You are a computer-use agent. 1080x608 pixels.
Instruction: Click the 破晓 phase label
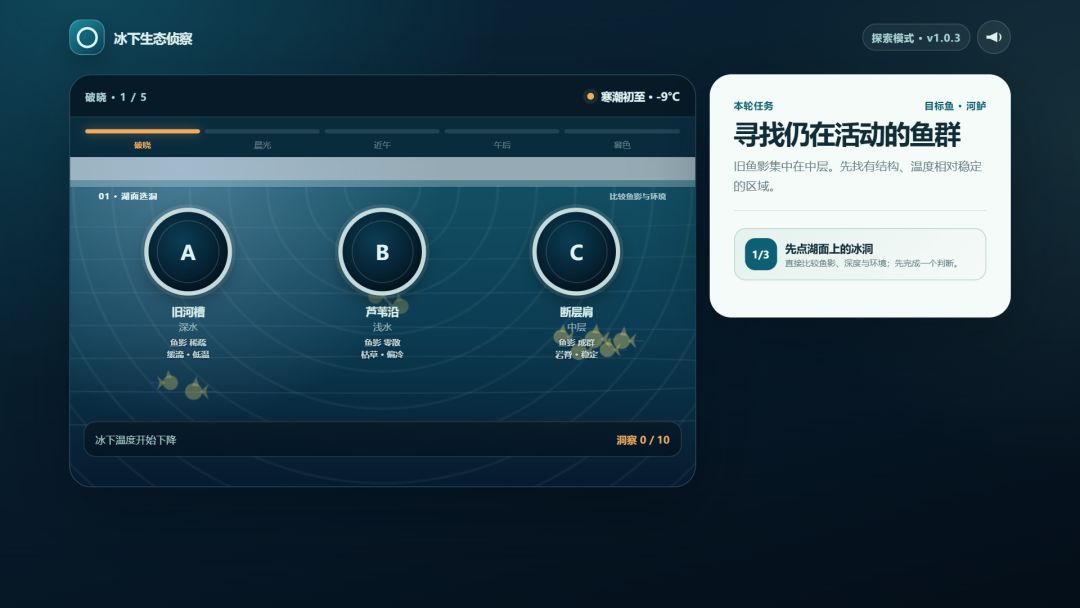click(x=143, y=145)
